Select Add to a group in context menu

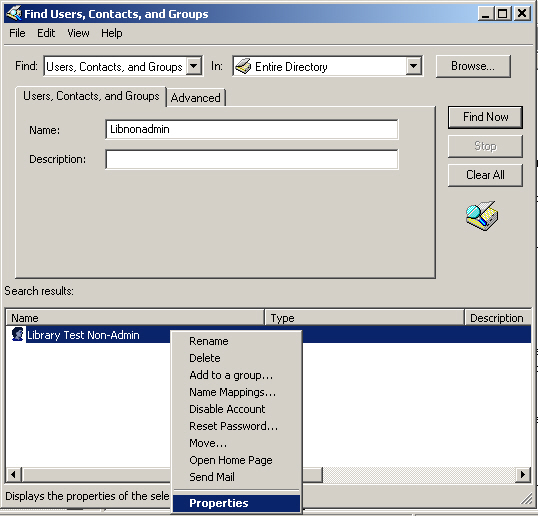(236, 375)
